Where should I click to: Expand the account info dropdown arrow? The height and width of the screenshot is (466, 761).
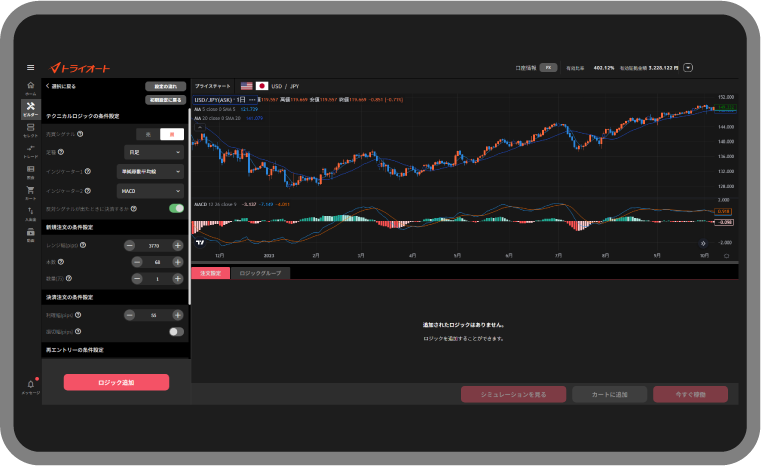click(688, 68)
